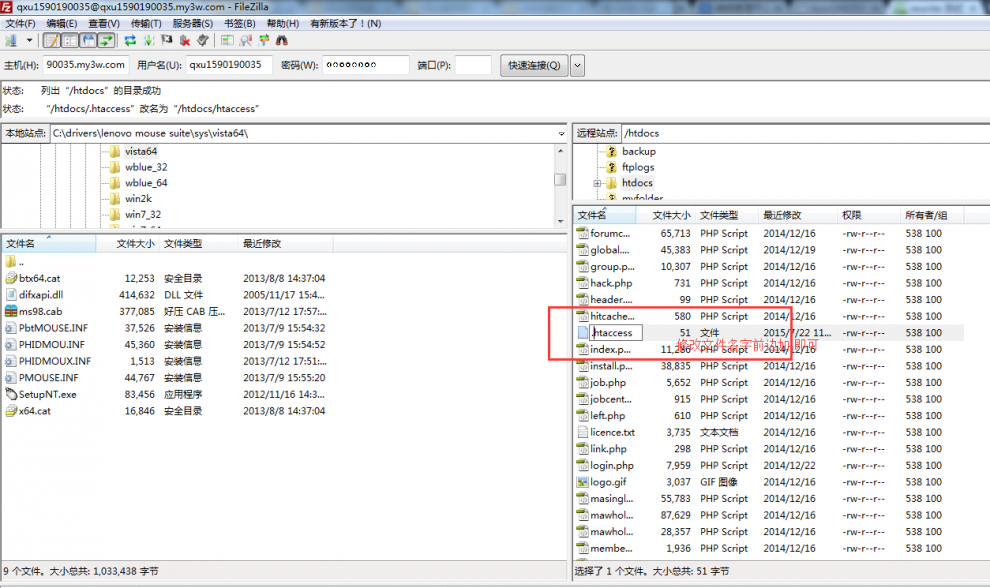The width and height of the screenshot is (990, 588).
Task: Toggle message log display button
Action: click(x=52, y=40)
